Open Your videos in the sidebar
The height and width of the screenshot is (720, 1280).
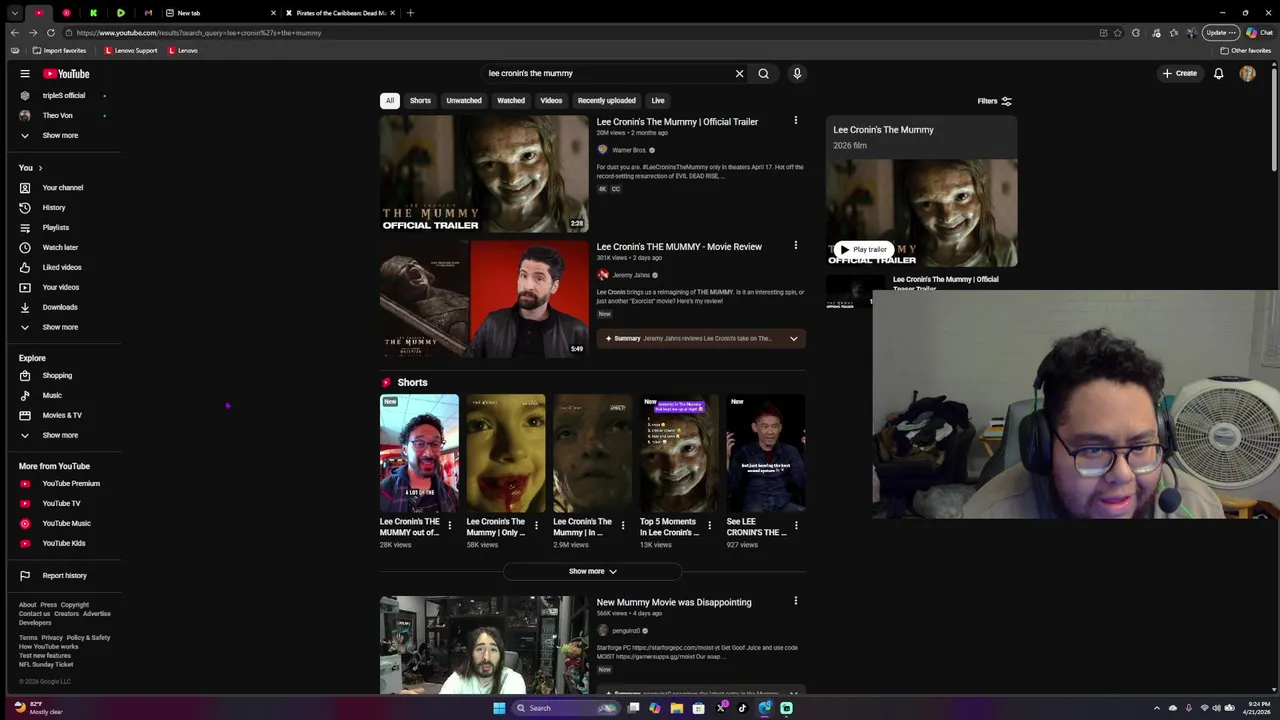[x=60, y=287]
